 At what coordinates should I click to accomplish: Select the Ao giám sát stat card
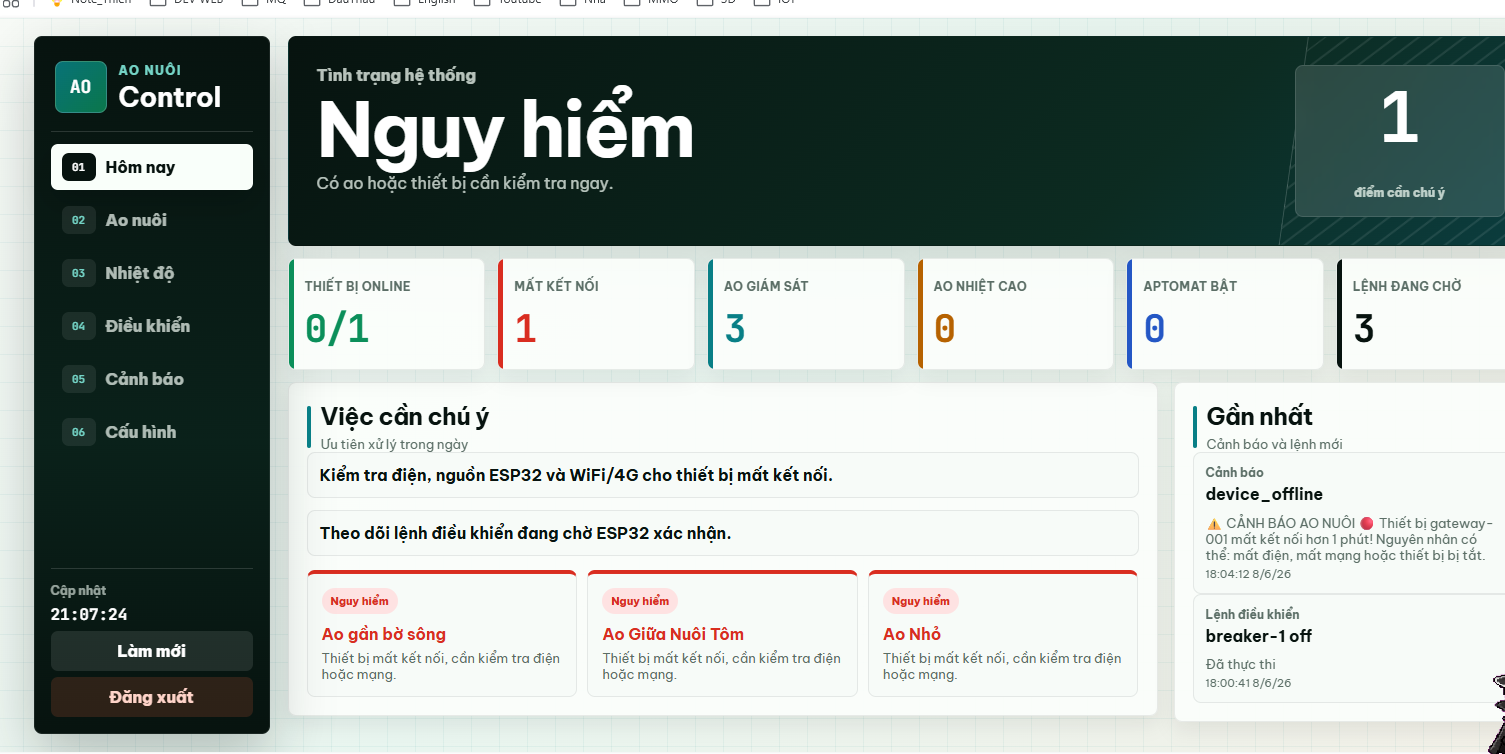806,314
